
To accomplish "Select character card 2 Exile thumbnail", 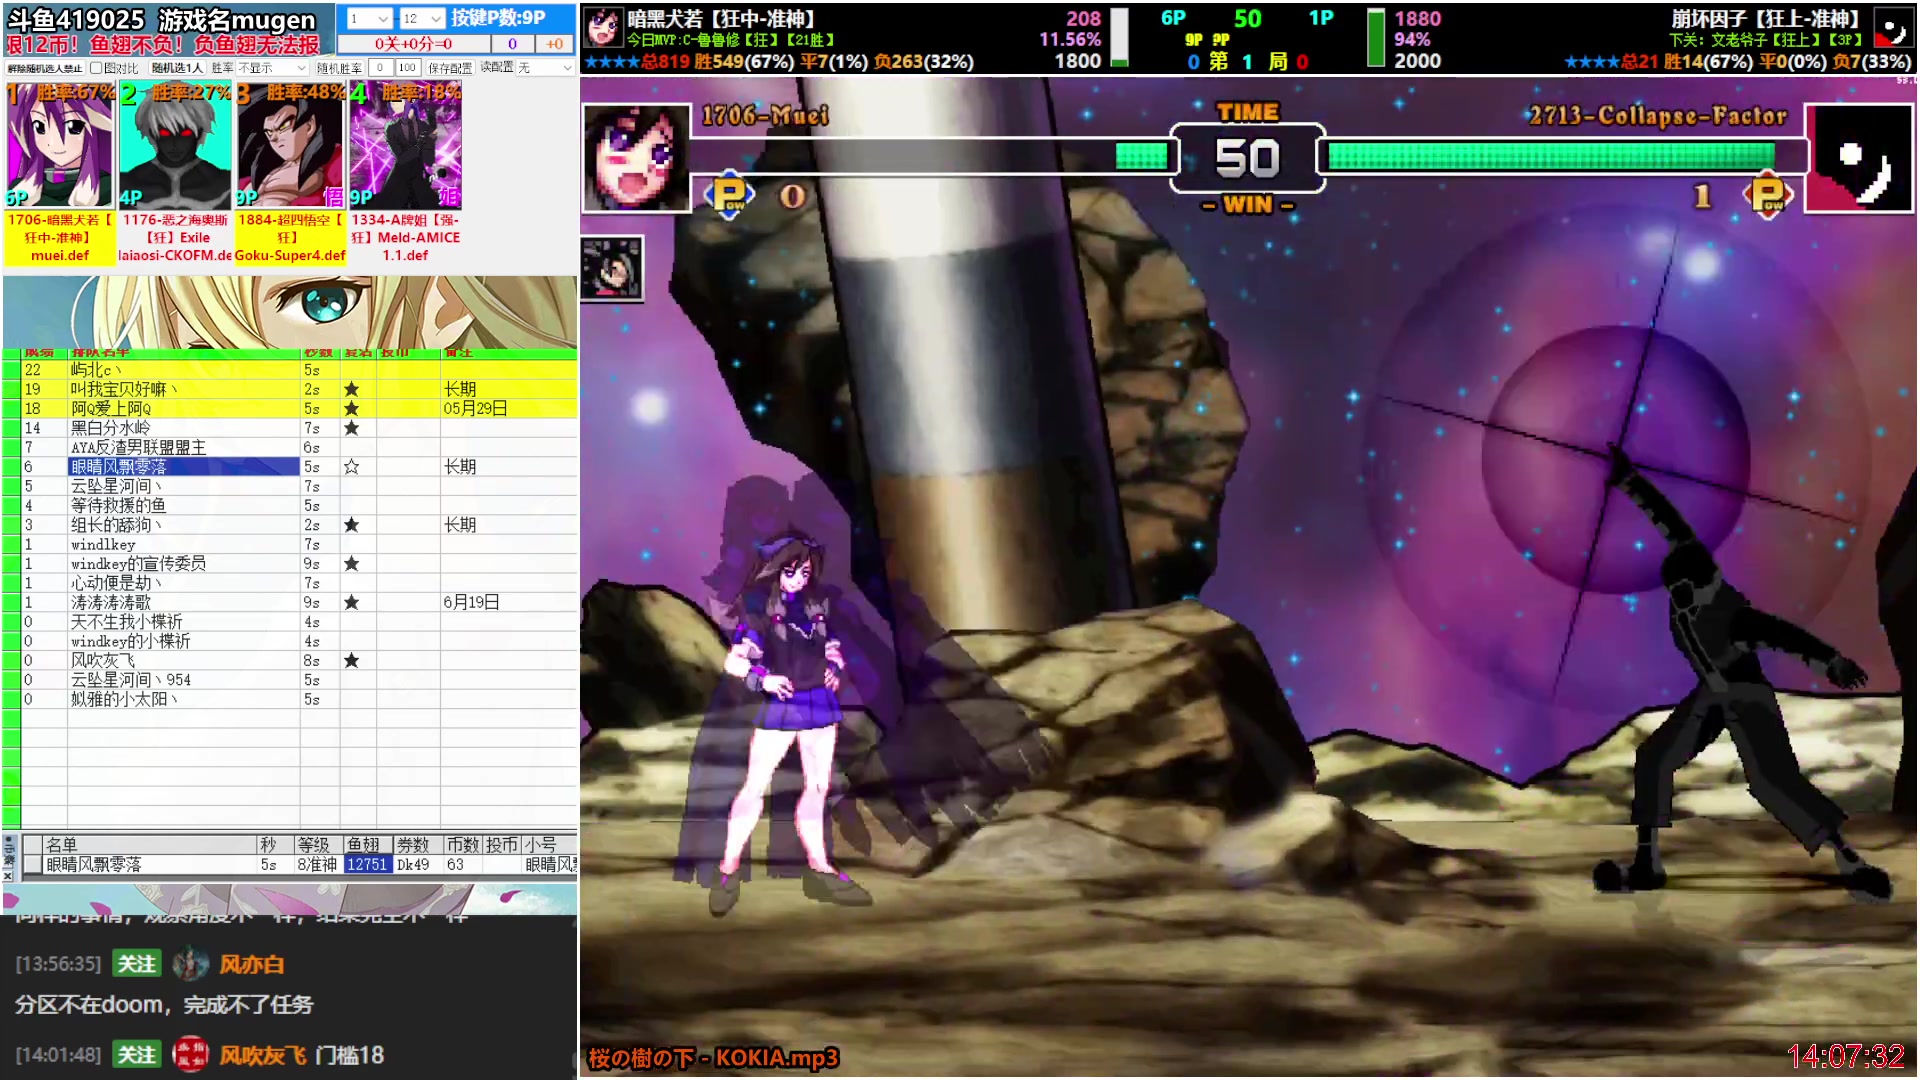I will tap(175, 146).
